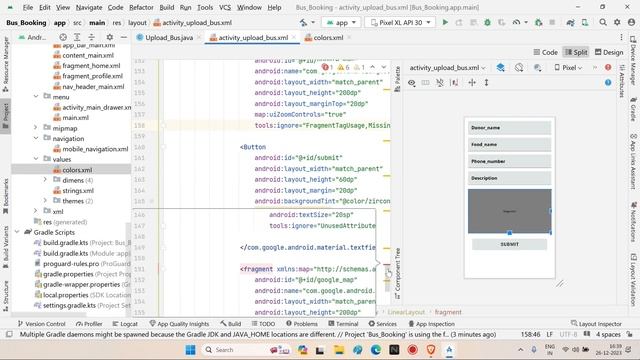Viewport: 640px width, 360px height.
Task: Toggle design View Options eye icon
Action: pyautogui.click(x=411, y=82)
